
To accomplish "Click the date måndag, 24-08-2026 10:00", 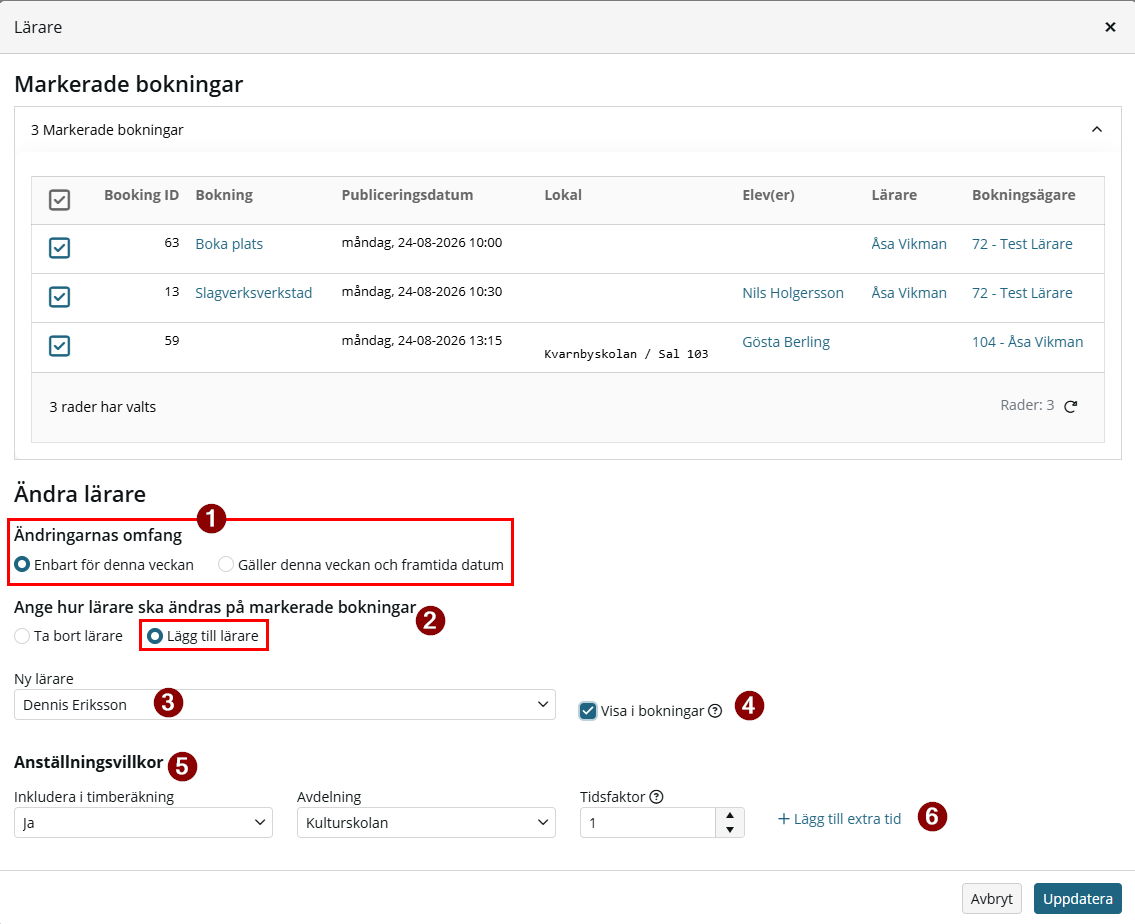I will (x=422, y=242).
